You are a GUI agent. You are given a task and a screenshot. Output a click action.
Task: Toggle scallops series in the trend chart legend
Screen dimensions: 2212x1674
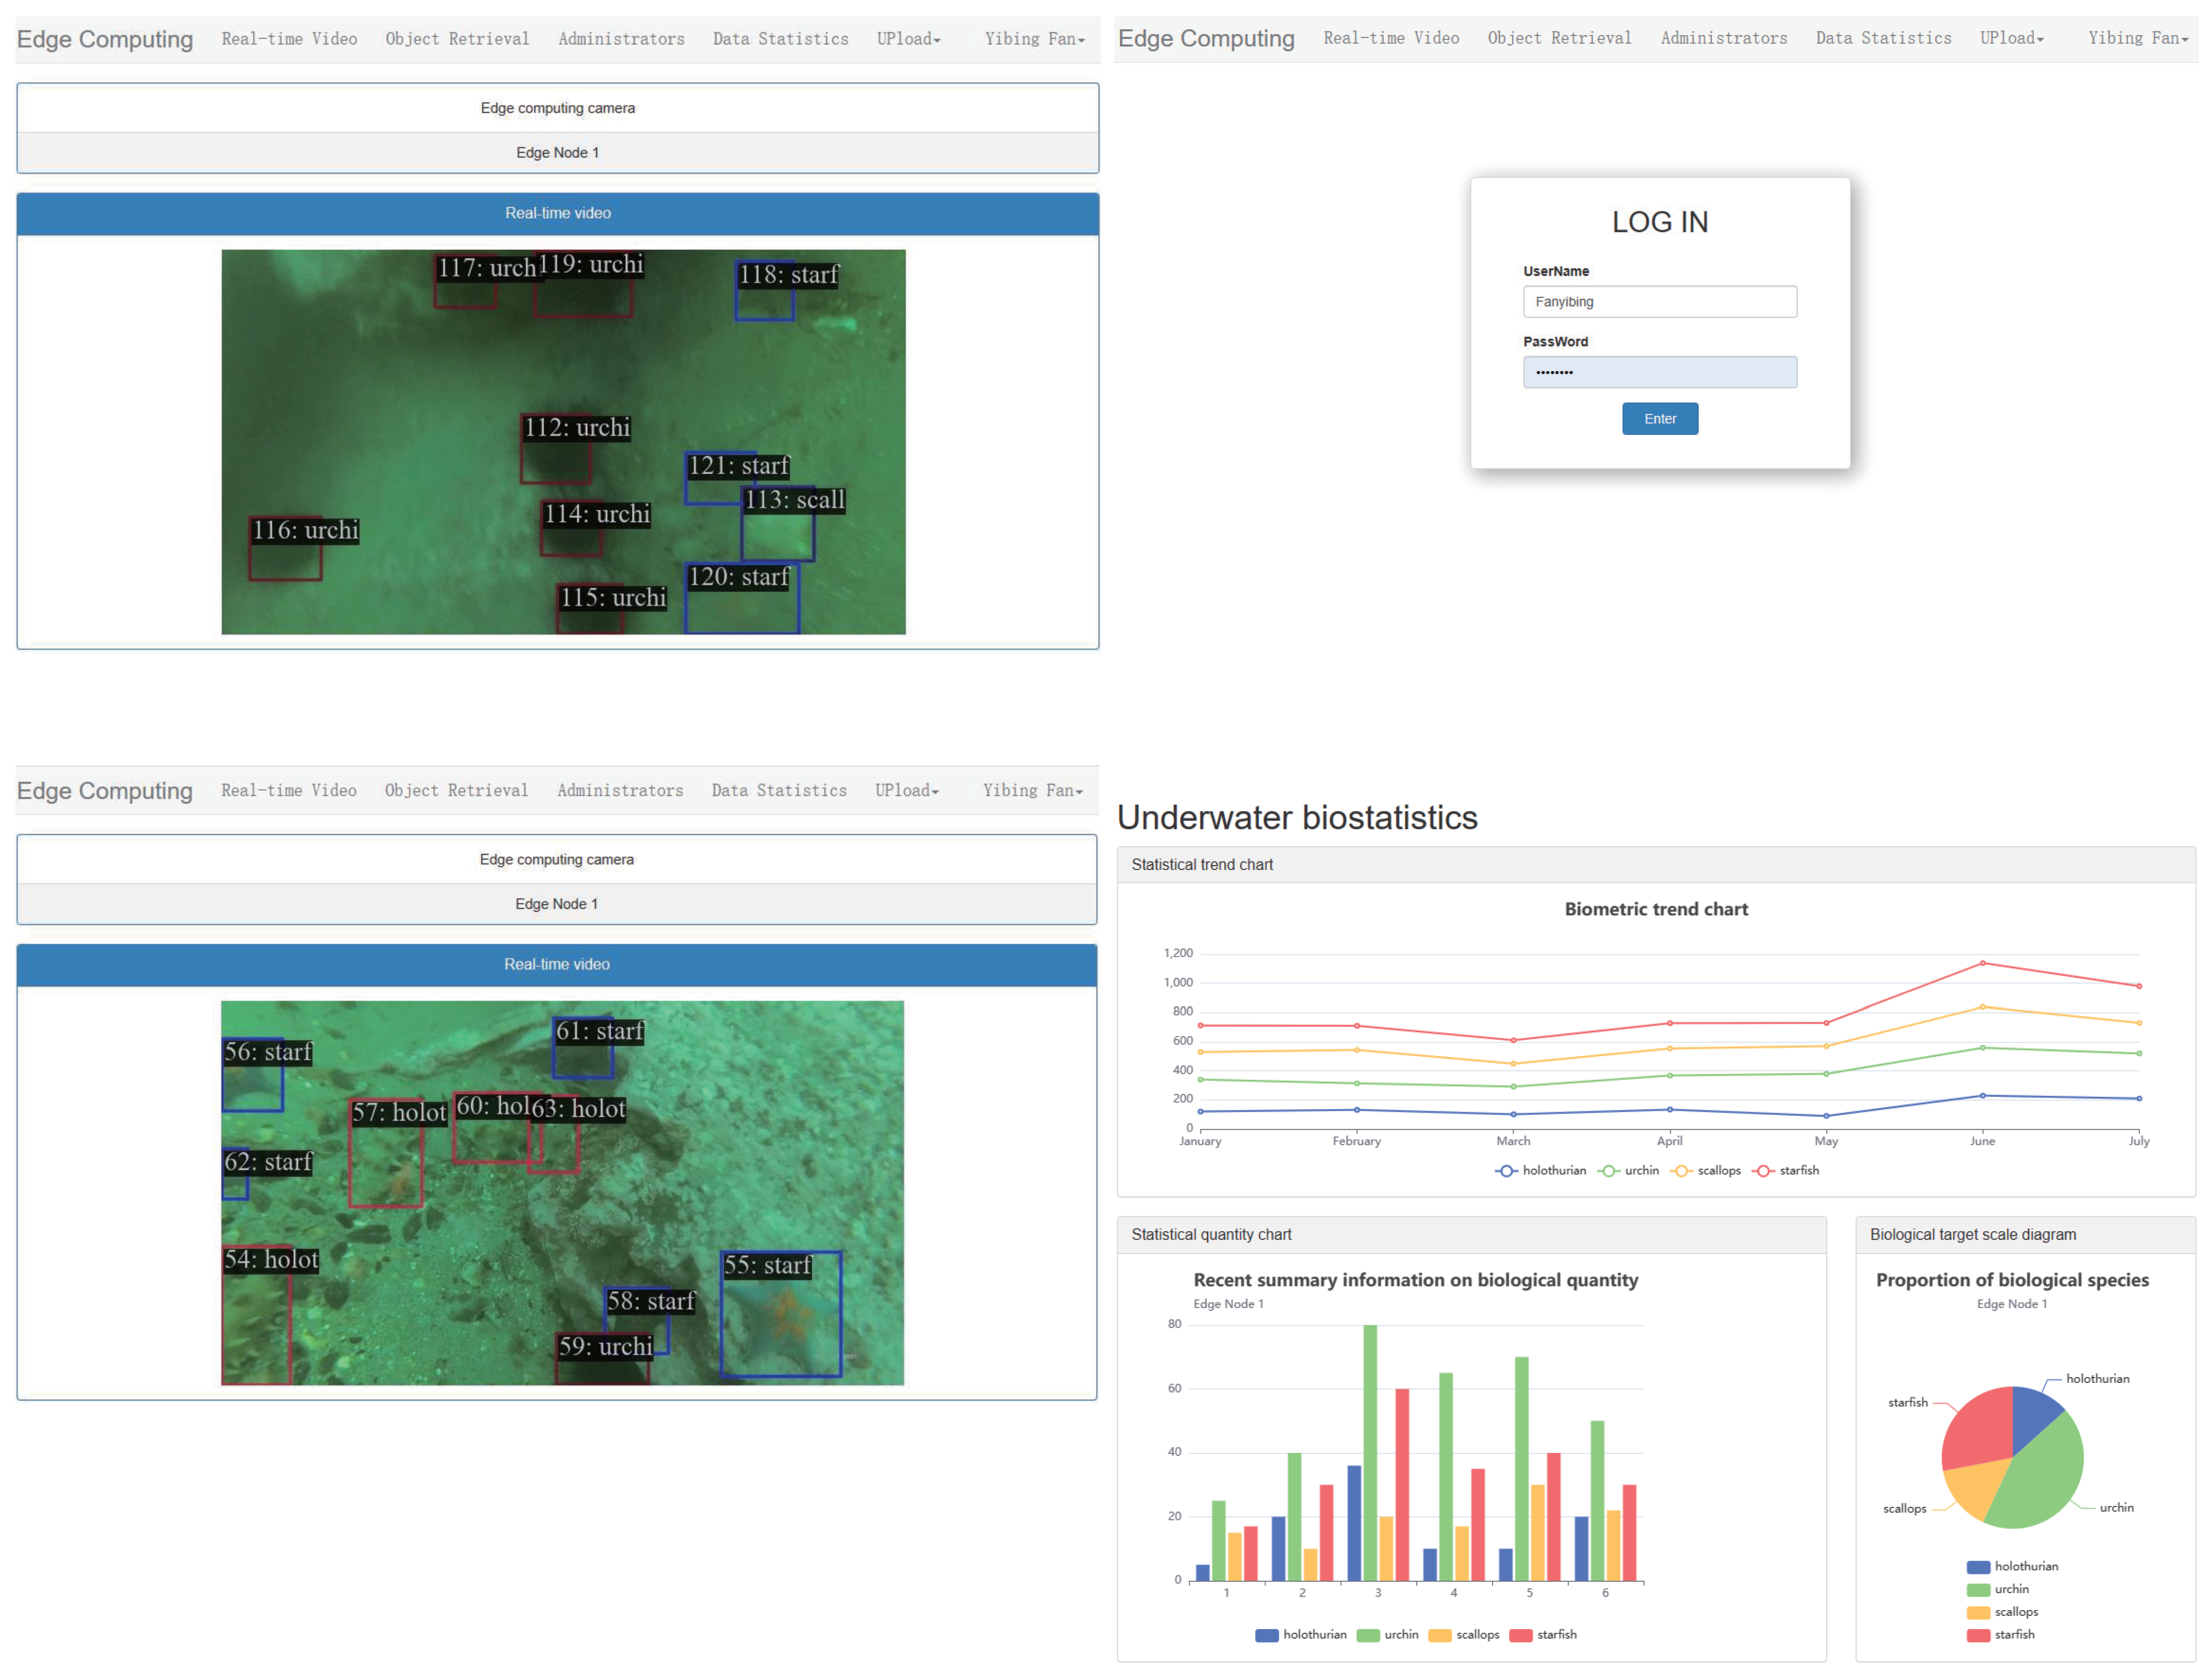coord(1706,1171)
